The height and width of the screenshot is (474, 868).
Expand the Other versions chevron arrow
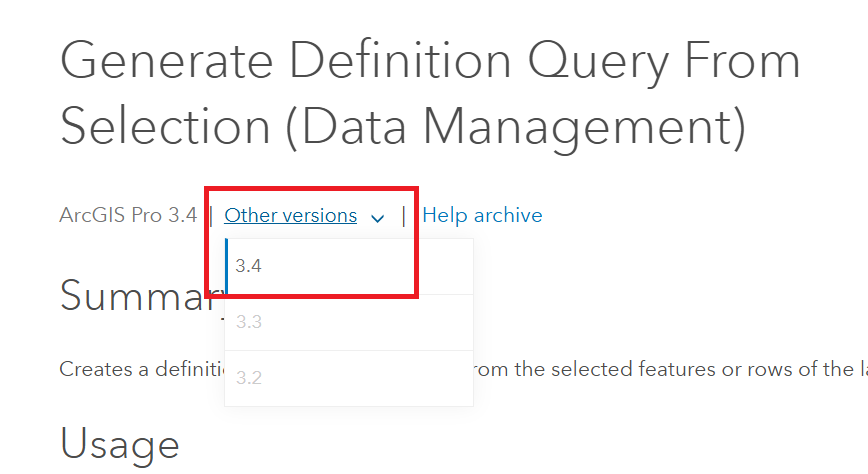[x=377, y=216]
